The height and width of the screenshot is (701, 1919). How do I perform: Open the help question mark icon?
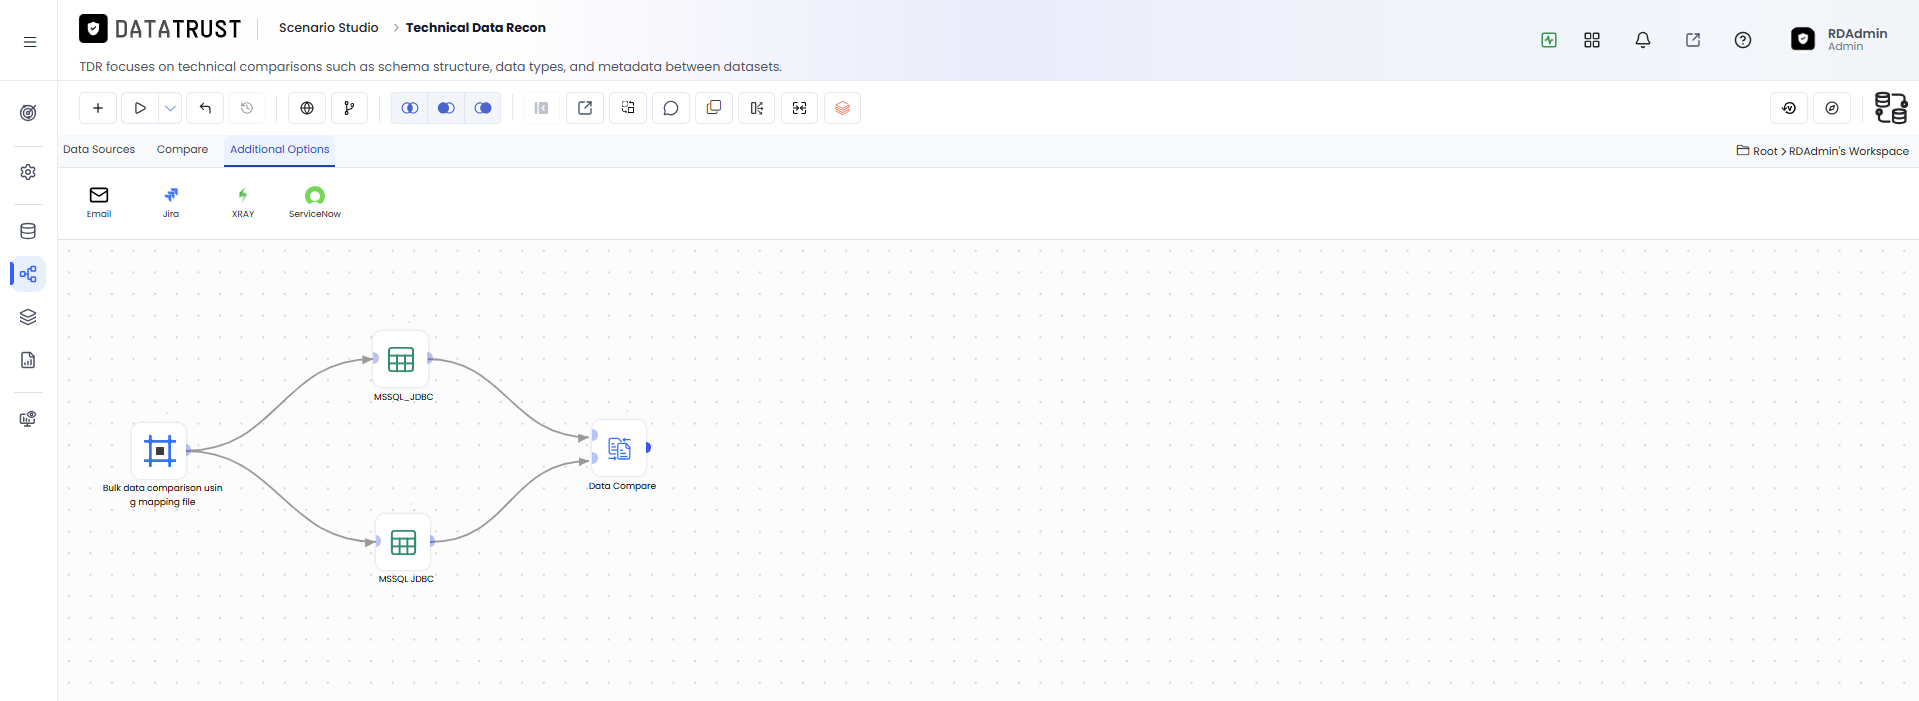pos(1743,40)
